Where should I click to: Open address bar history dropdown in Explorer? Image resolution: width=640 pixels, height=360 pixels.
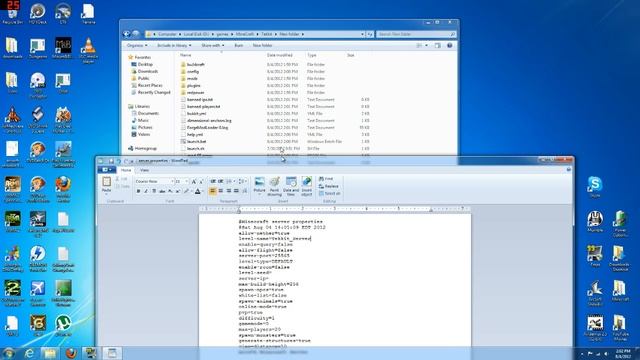click(x=362, y=34)
